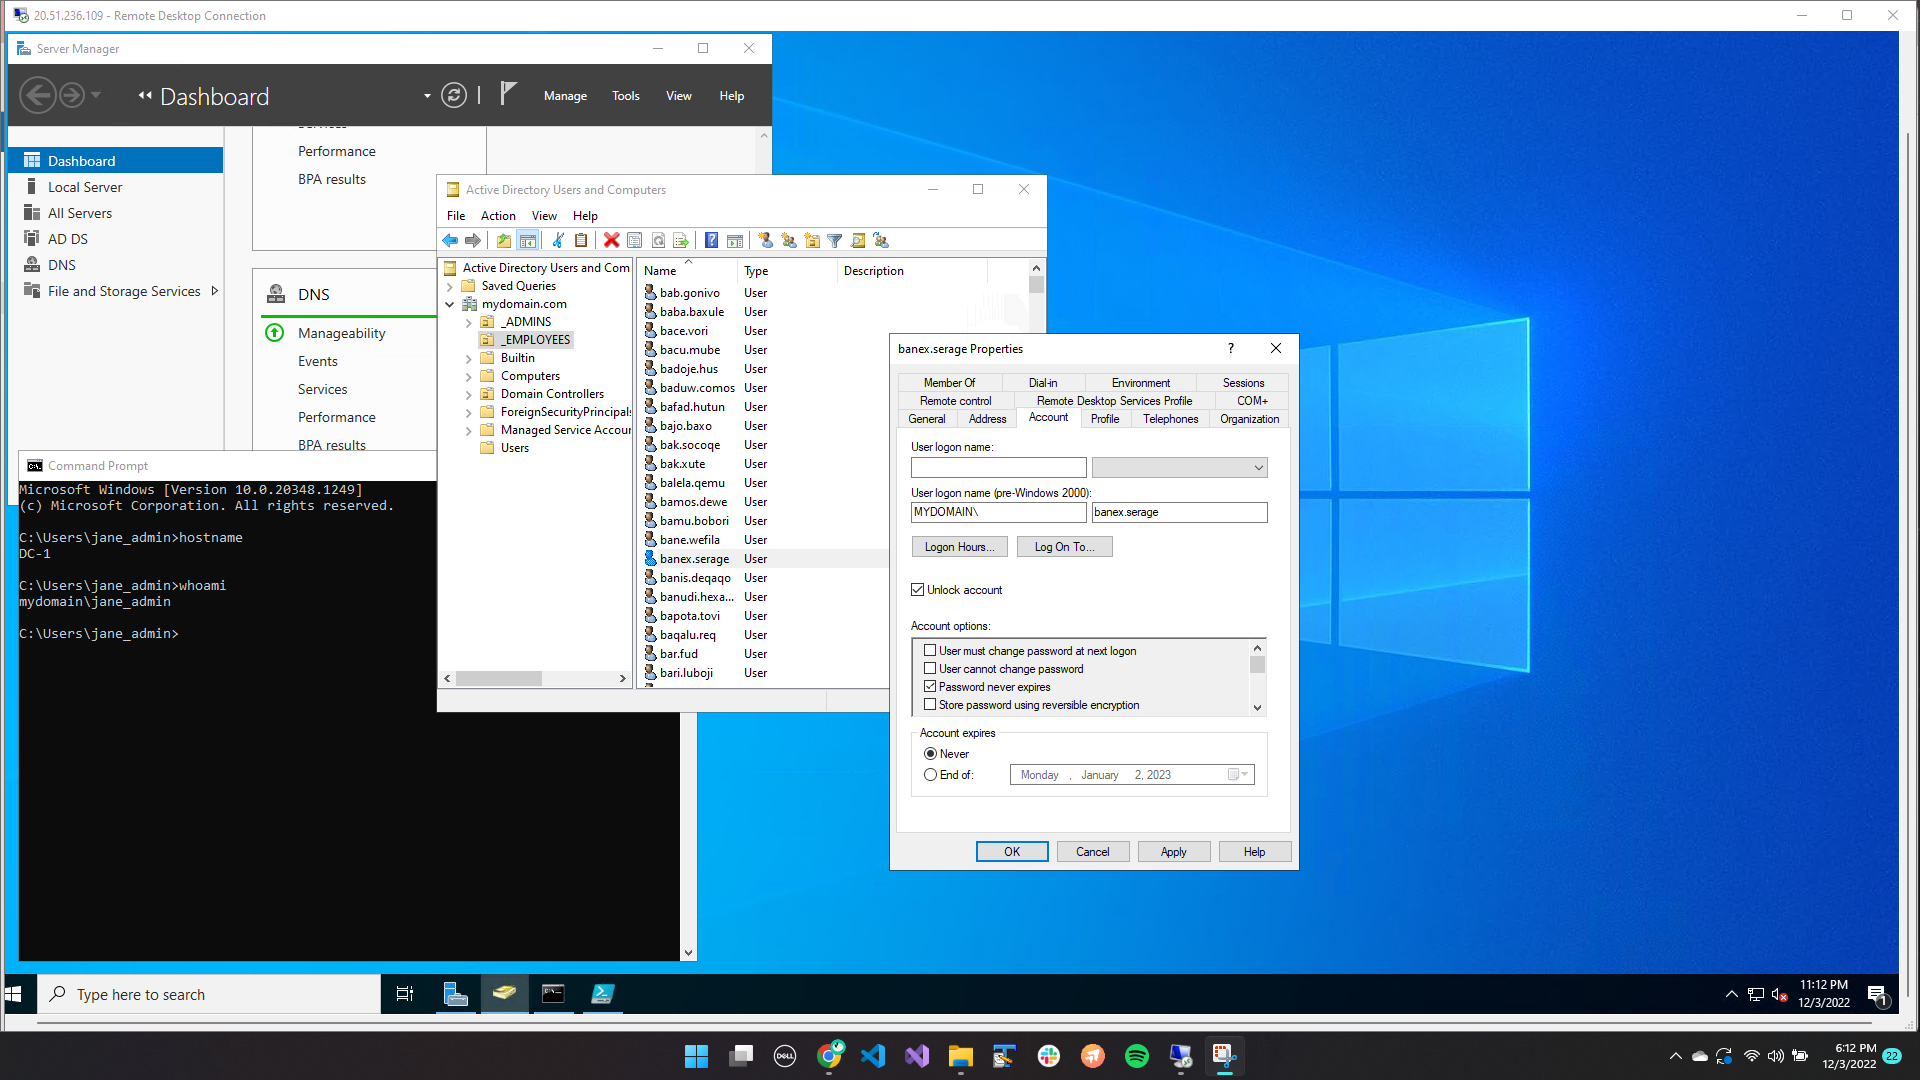
Task: Click the red Delete icon in ADUC toolbar
Action: click(x=611, y=240)
